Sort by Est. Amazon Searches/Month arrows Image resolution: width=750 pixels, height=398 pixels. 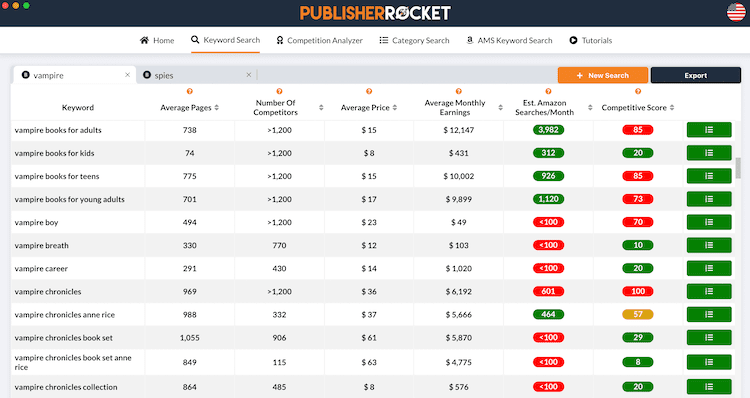pos(590,108)
